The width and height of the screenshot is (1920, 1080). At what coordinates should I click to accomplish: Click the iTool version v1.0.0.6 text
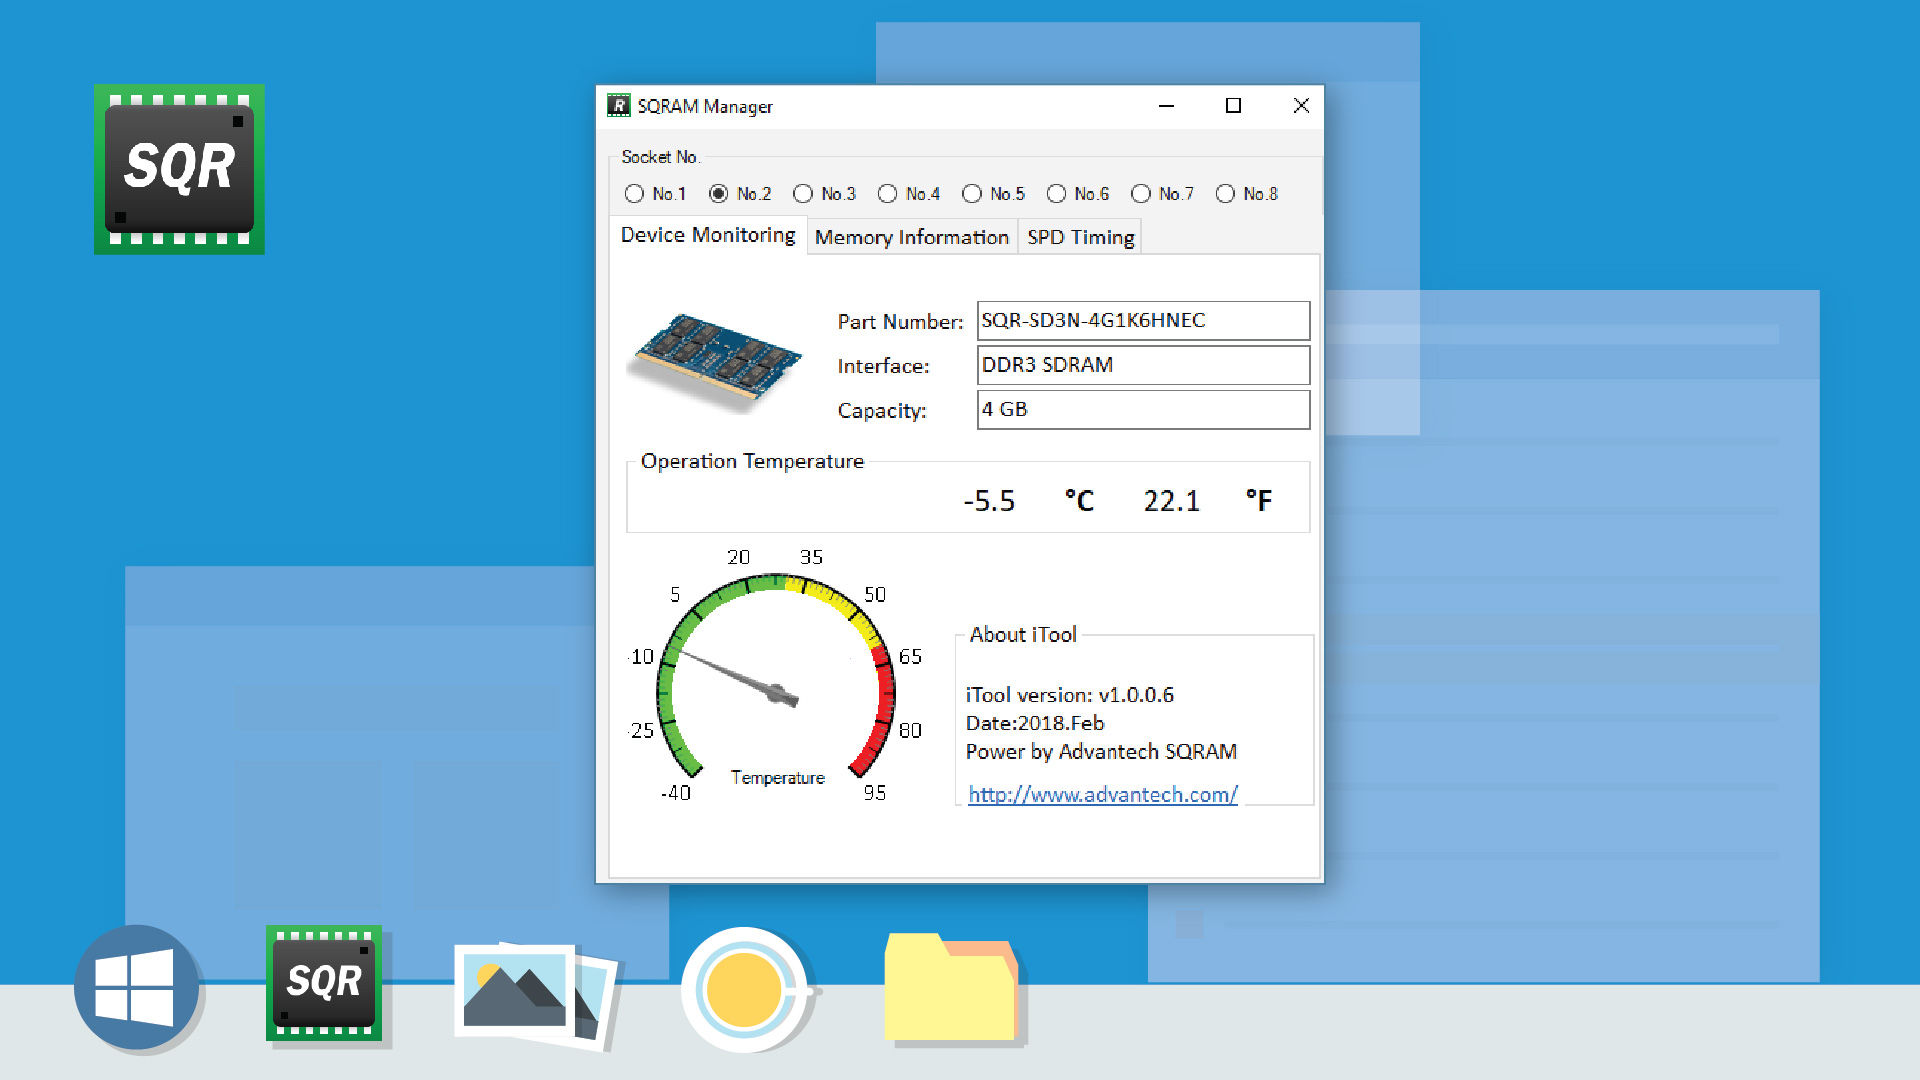click(1070, 695)
